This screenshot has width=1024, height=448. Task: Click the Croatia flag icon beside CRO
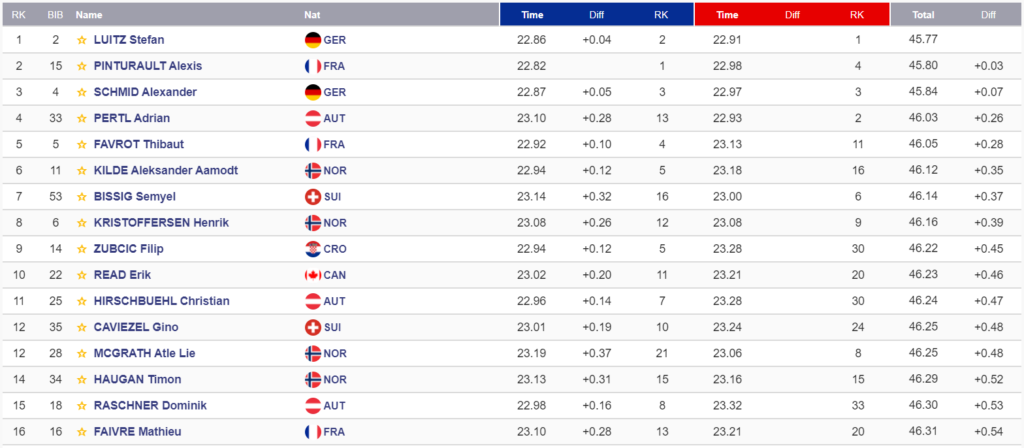point(313,249)
